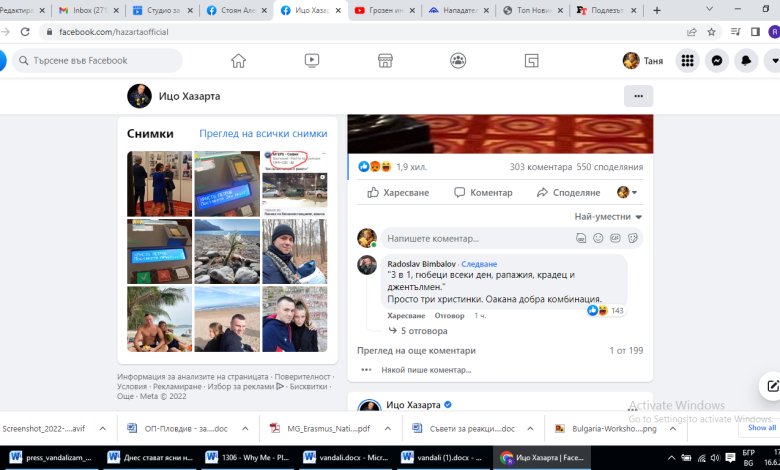Expand the account dropdown arrow in header
This screenshot has height=470, width=780.
(x=774, y=61)
